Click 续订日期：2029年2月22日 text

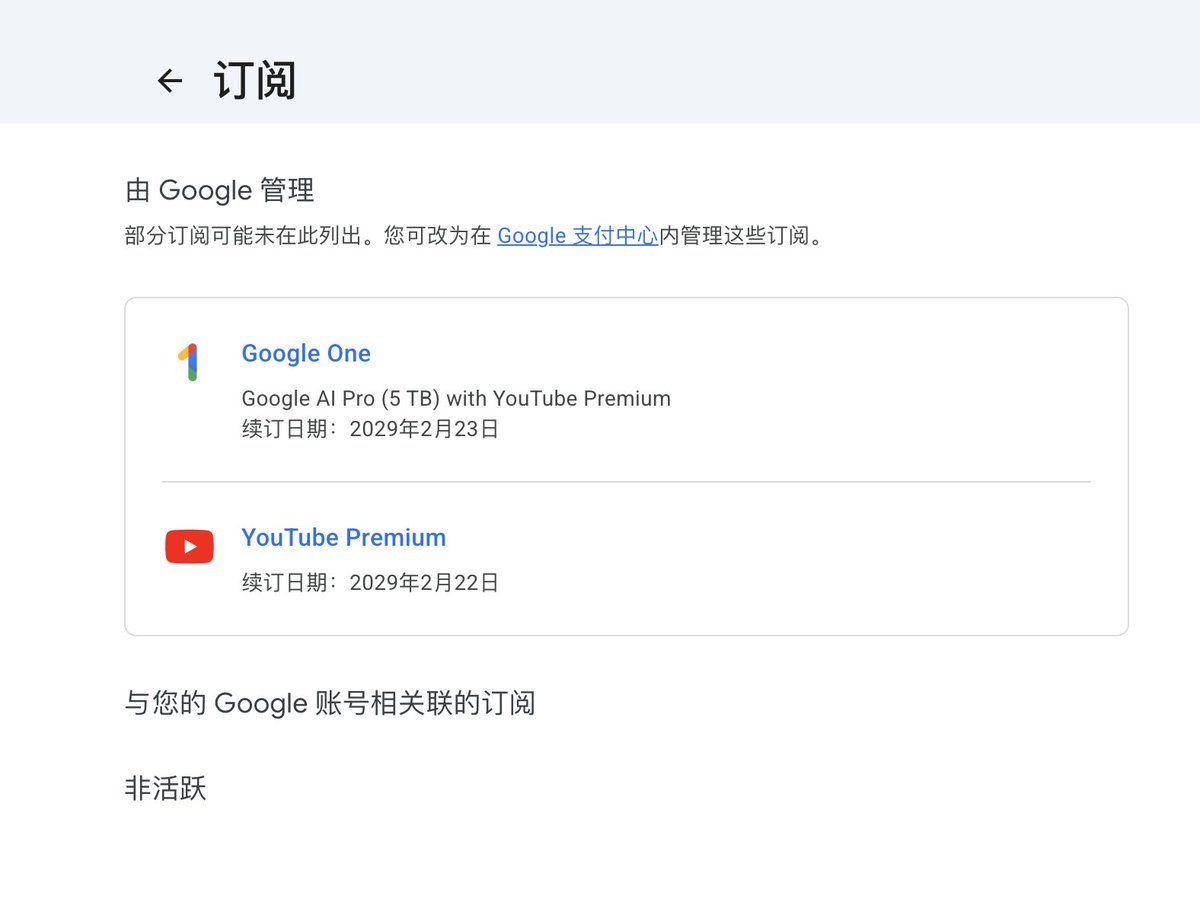click(x=370, y=583)
